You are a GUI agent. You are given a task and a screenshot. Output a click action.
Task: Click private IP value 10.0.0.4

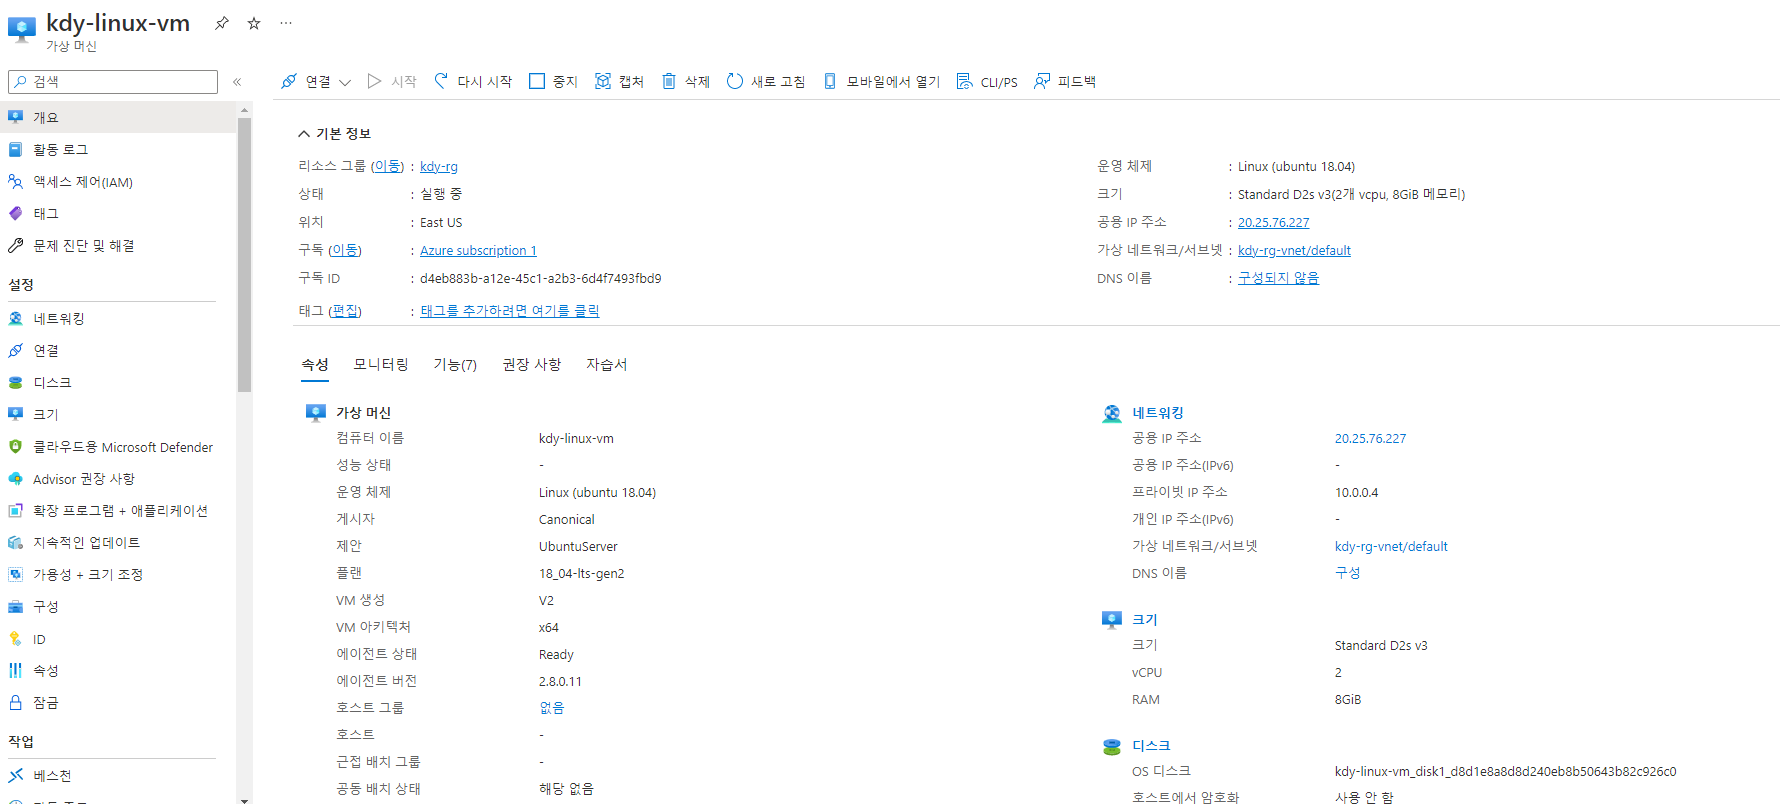[1356, 493]
